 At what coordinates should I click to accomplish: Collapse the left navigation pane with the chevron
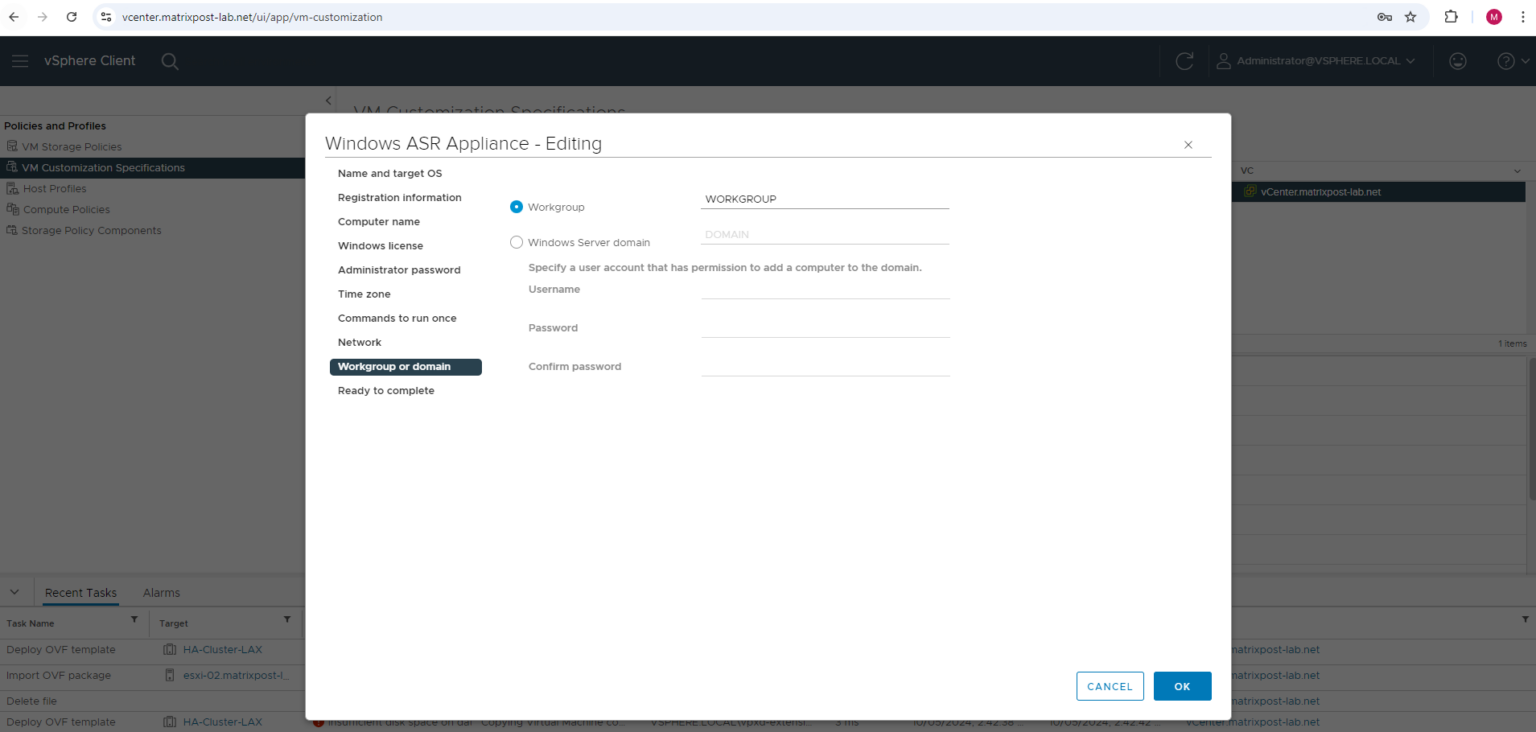(x=329, y=100)
